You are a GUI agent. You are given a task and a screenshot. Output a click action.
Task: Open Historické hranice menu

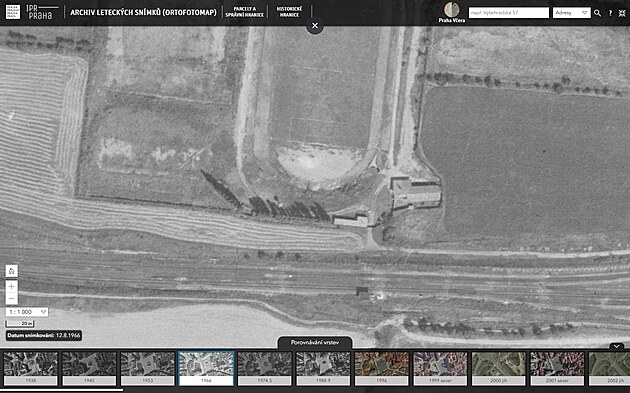click(x=289, y=12)
